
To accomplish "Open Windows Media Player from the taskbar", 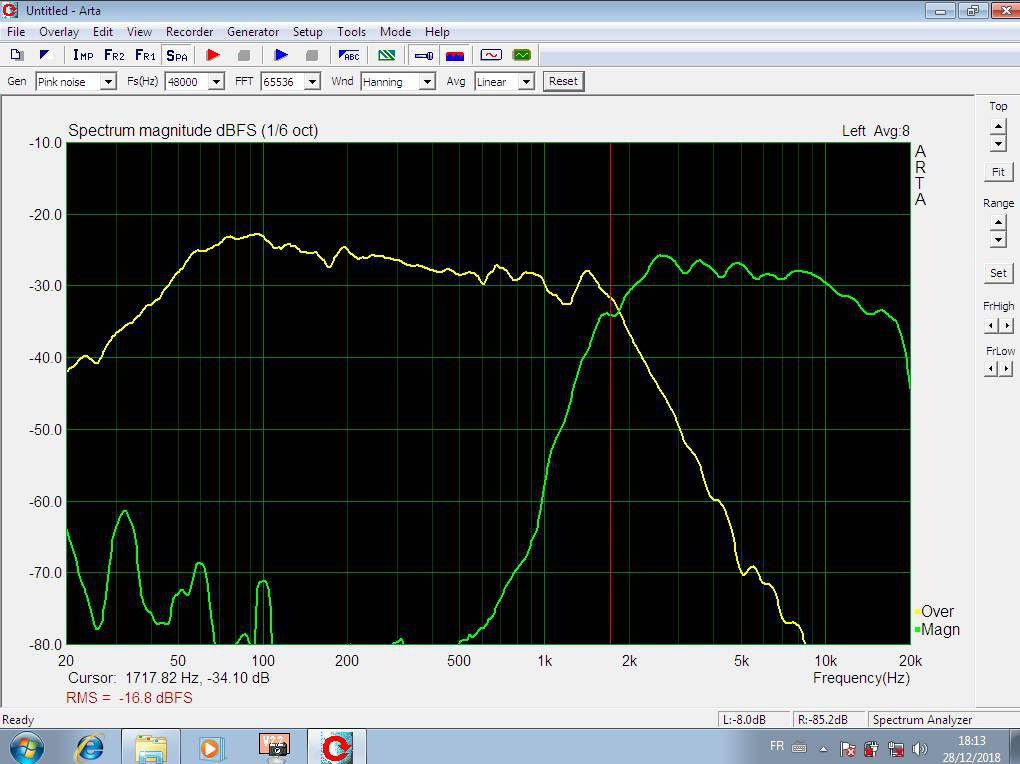I will point(210,747).
